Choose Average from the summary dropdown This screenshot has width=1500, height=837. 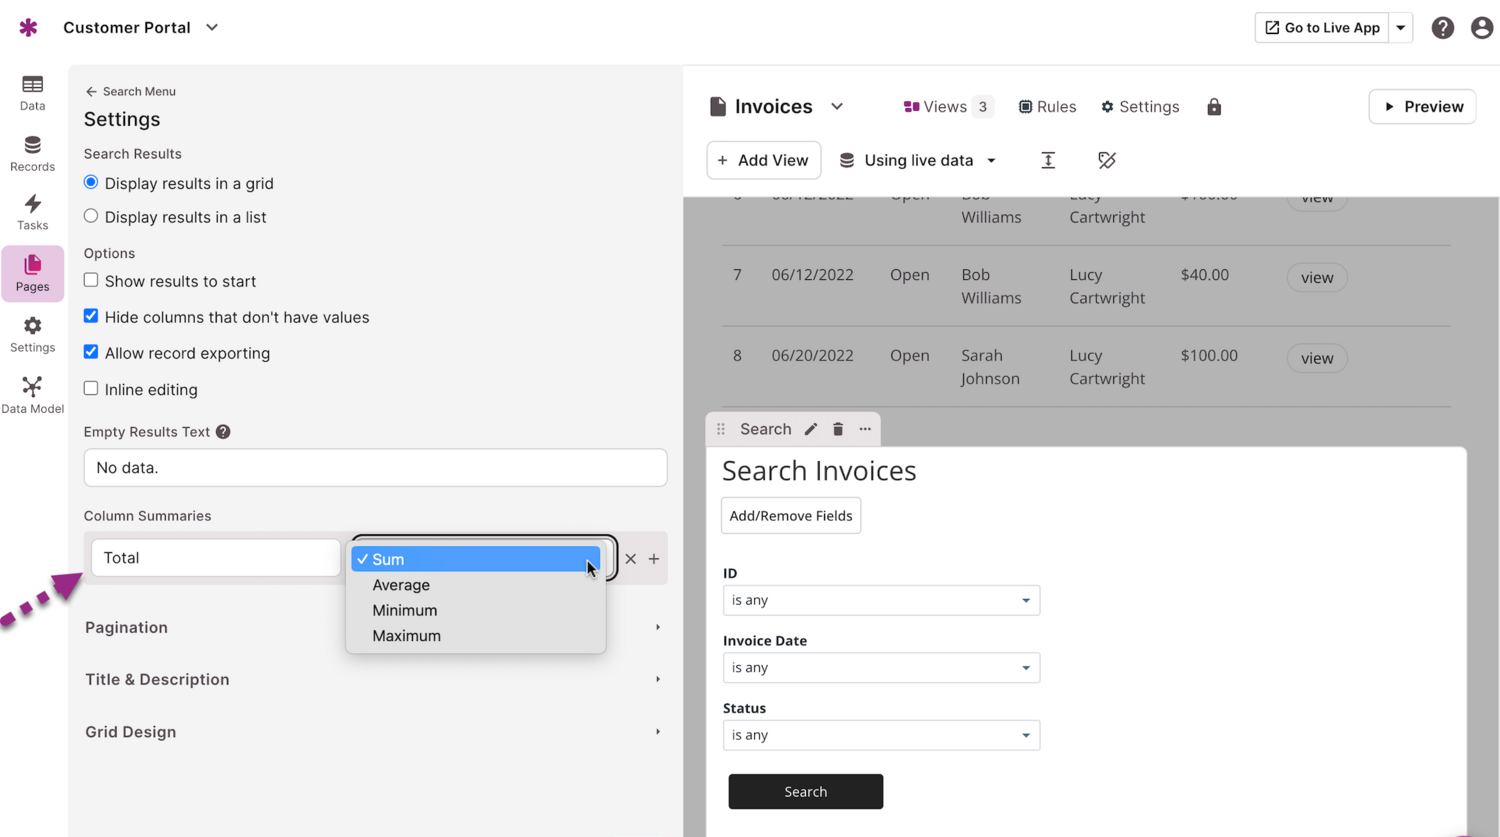(x=401, y=585)
